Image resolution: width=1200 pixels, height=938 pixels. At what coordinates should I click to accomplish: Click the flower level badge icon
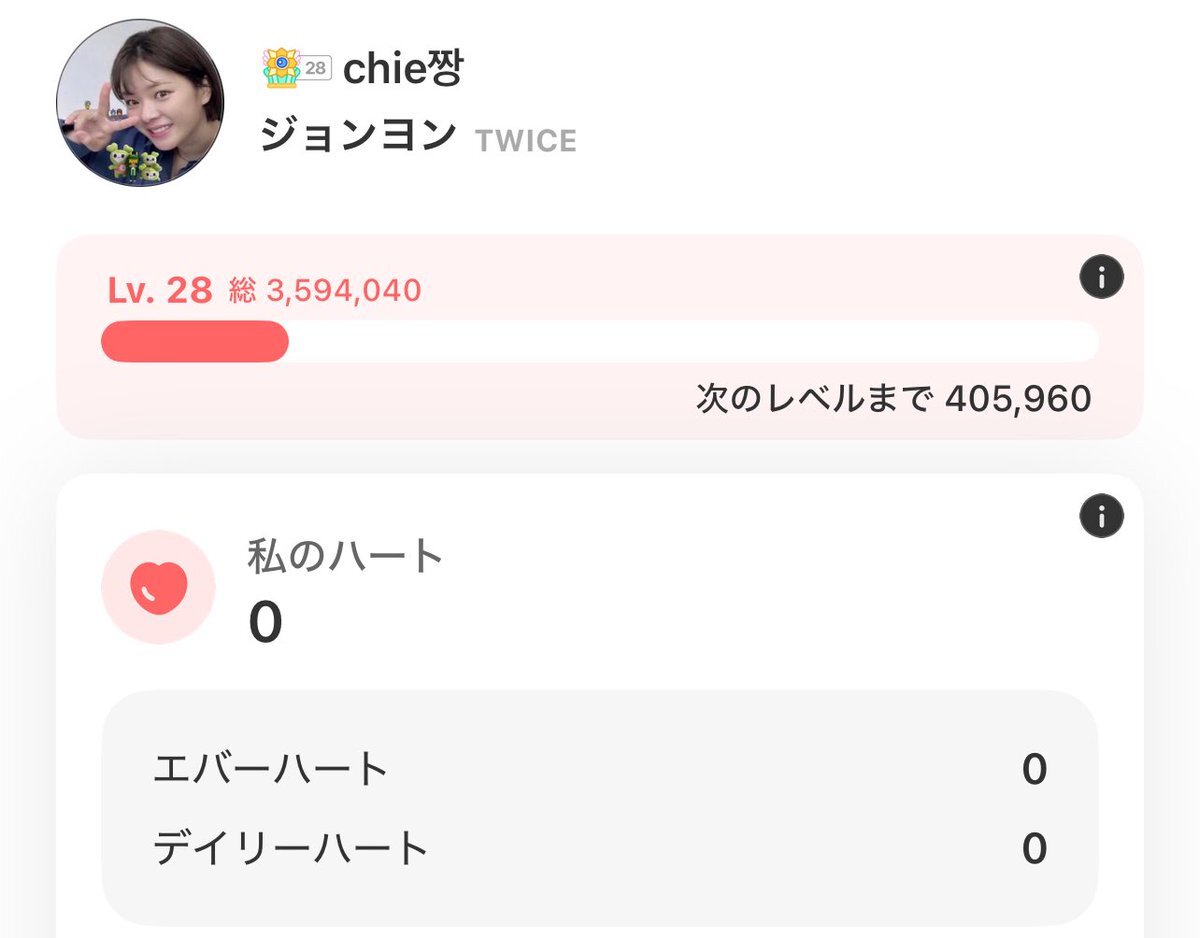(x=281, y=68)
